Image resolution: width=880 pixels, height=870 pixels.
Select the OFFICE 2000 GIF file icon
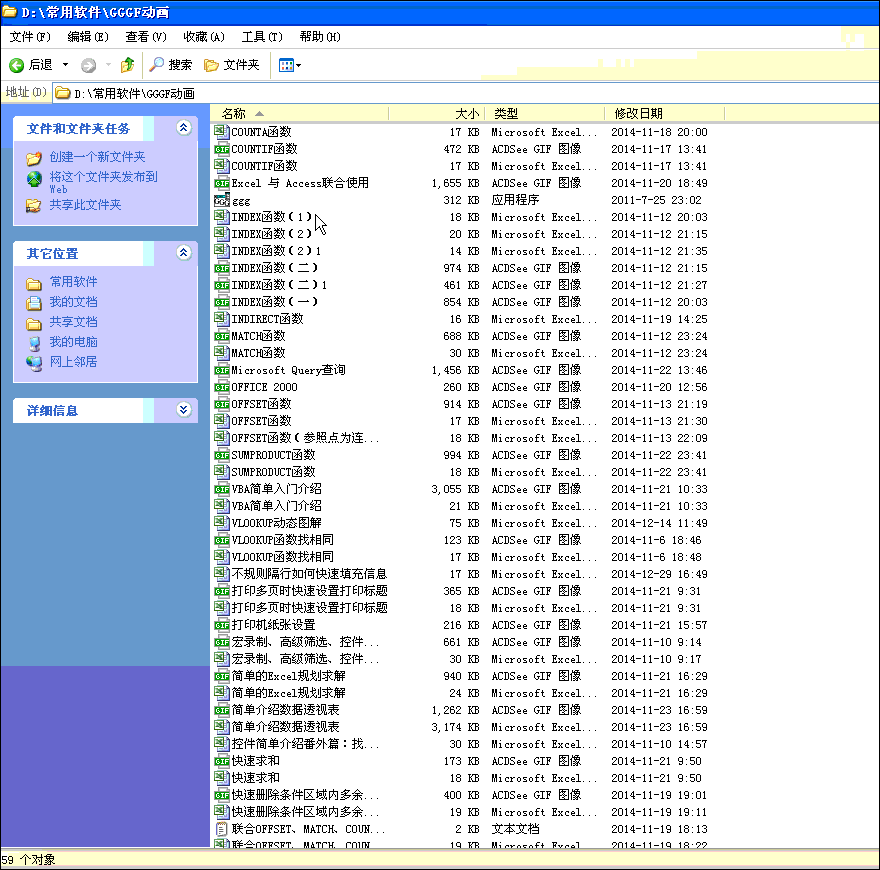pyautogui.click(x=221, y=387)
